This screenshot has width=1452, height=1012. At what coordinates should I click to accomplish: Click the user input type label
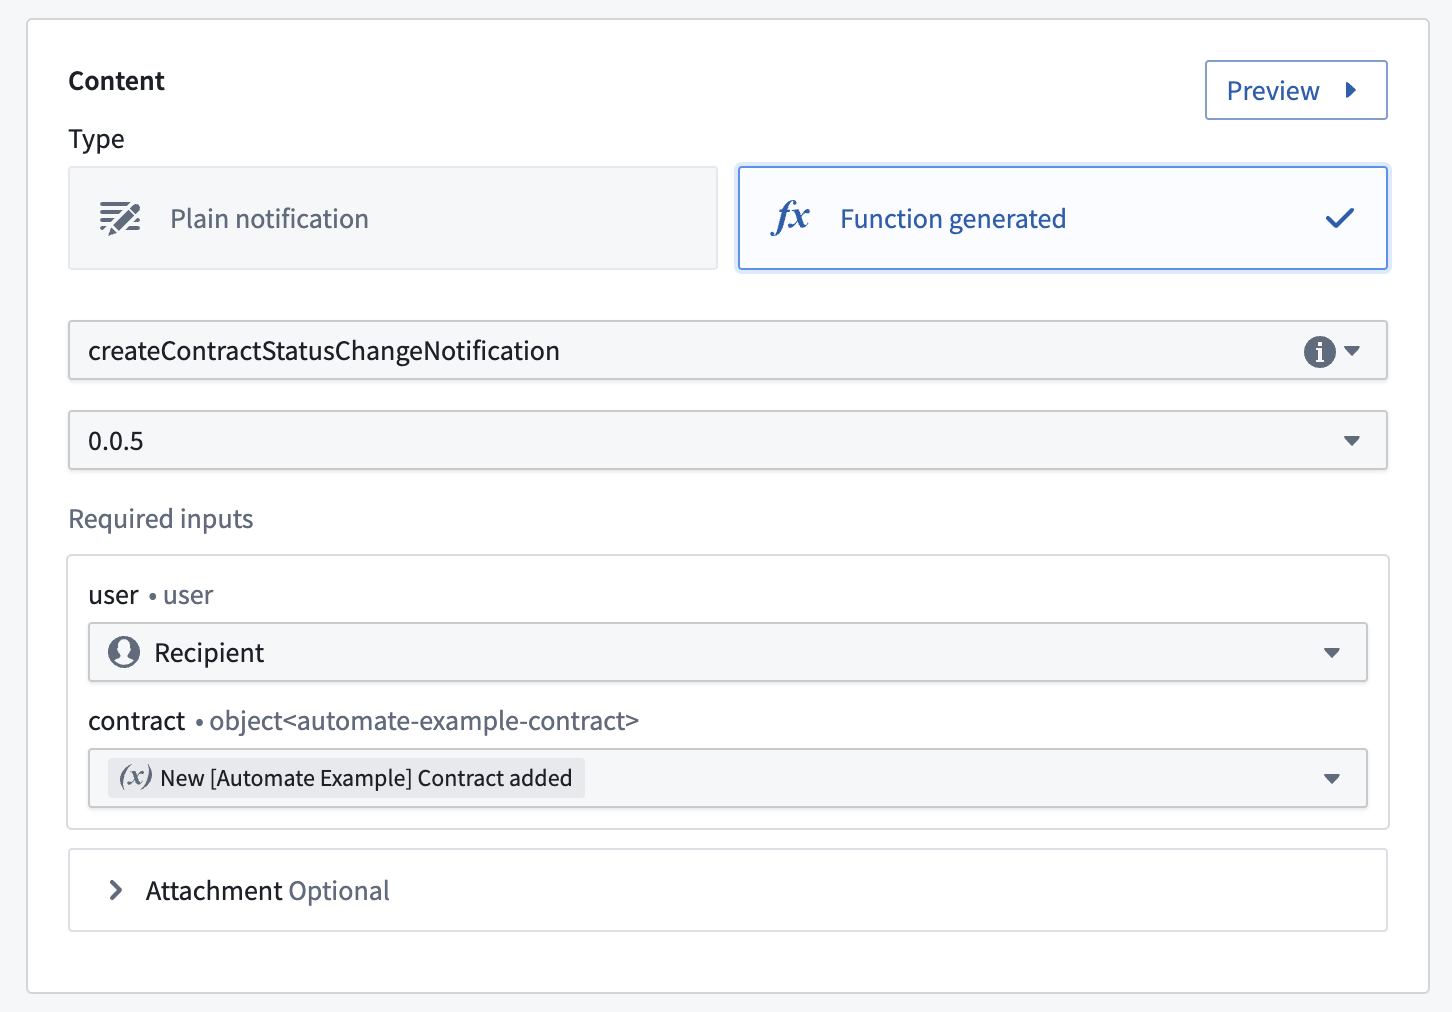pos(188,595)
